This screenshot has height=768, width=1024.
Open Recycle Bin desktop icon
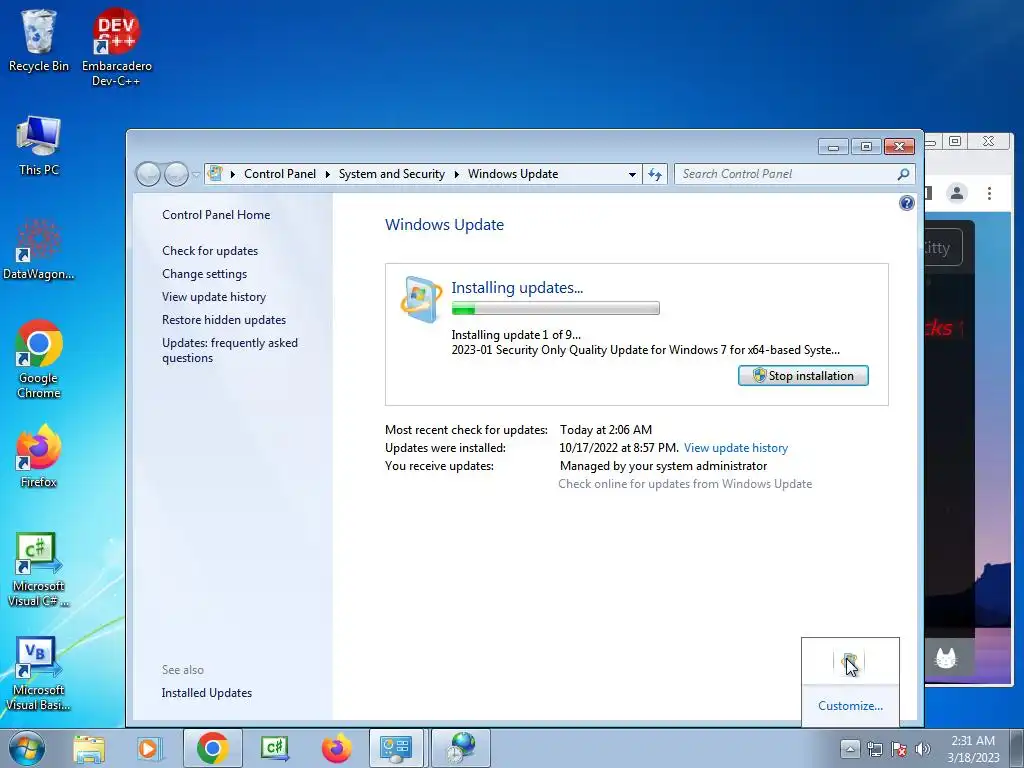click(x=39, y=40)
